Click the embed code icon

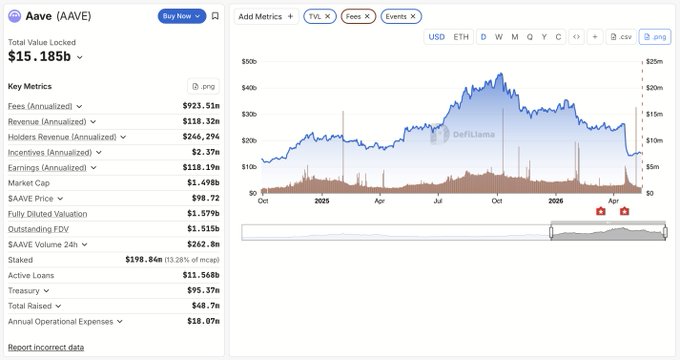[x=576, y=37]
